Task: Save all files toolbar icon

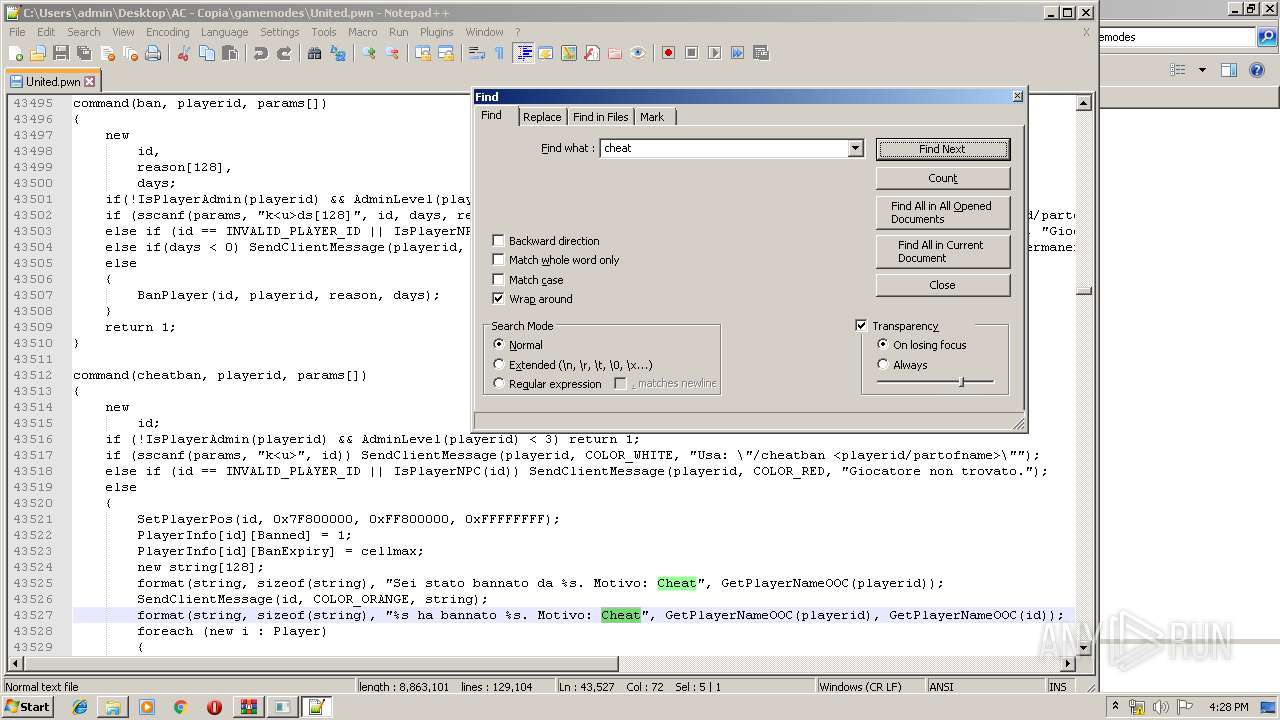Action: pos(84,53)
